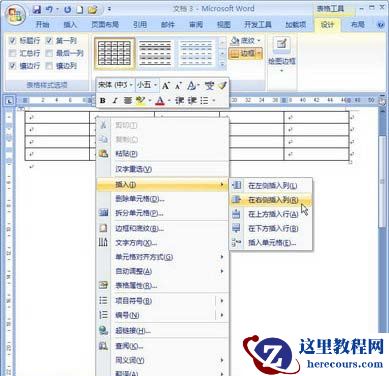Expand the 单元格对齐方式 submenu
This screenshot has height=376, width=389.
point(222,257)
